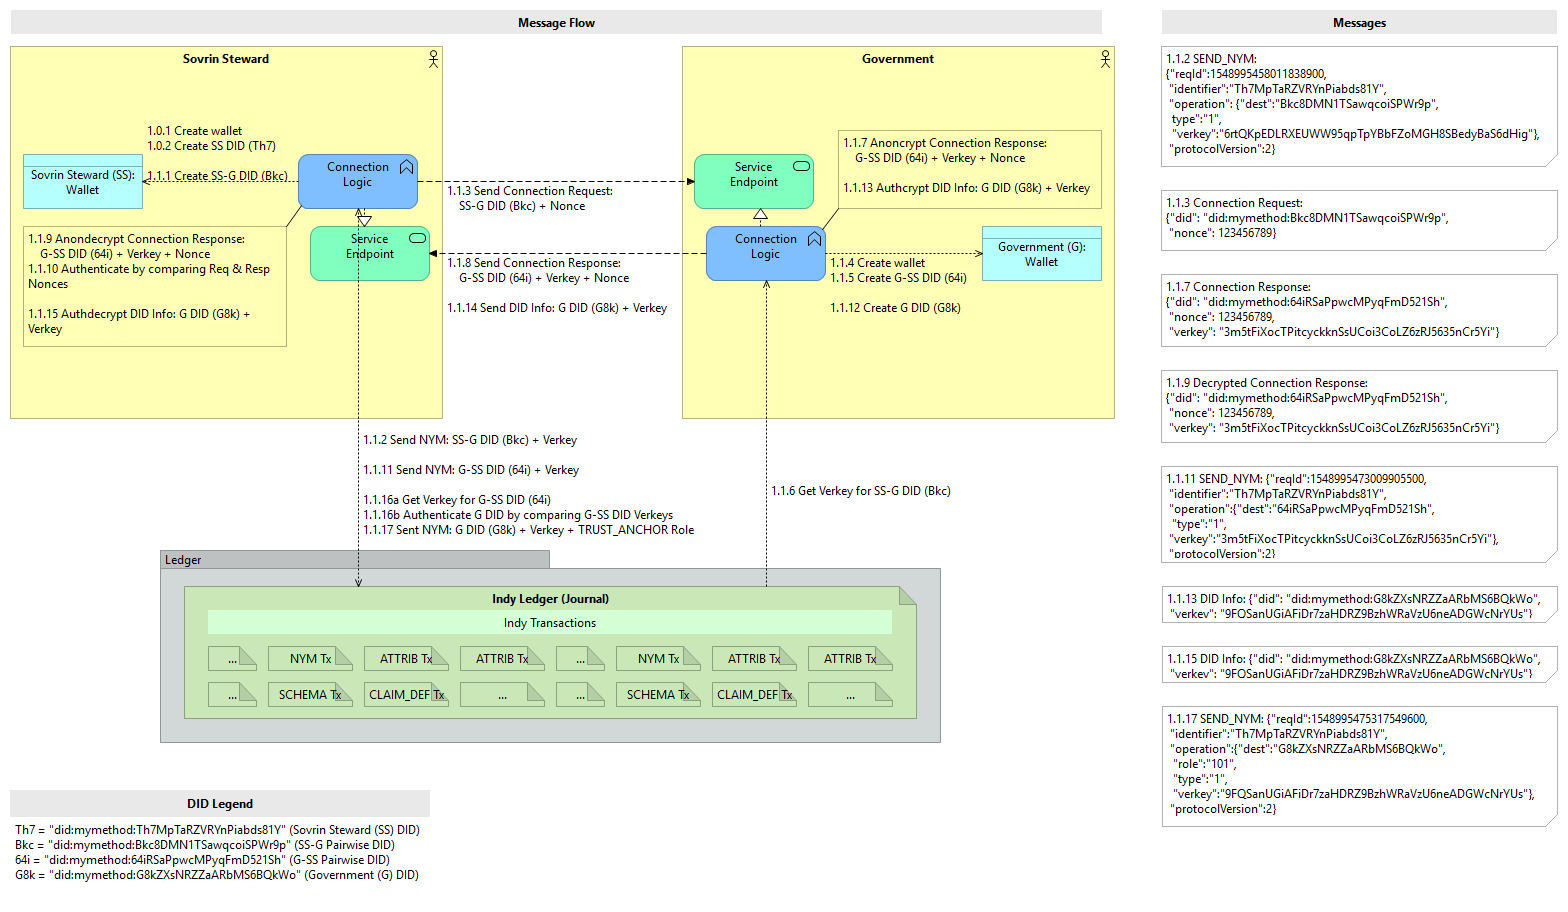Click function chevron icon on Sovrin Steward Connection Logic
The width and height of the screenshot is (1568, 912).
click(x=406, y=167)
